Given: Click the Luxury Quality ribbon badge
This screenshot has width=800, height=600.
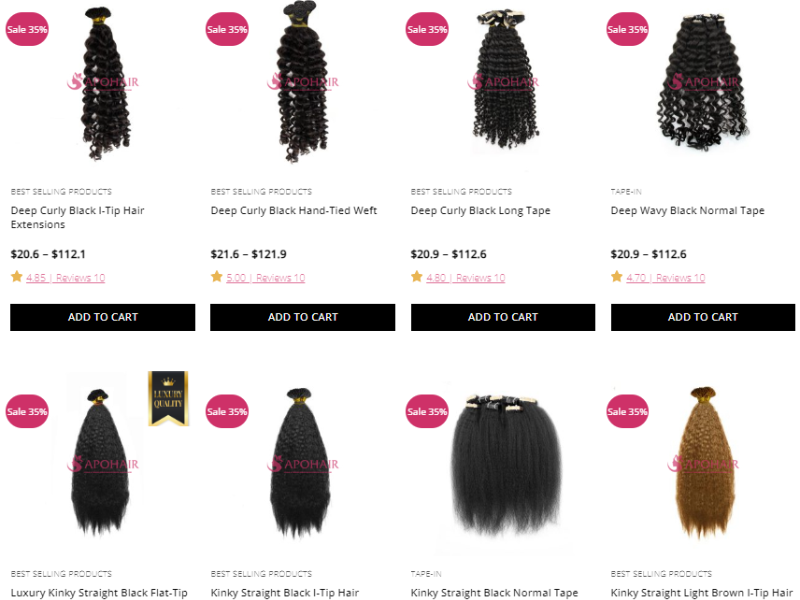Looking at the screenshot, I should (x=168, y=398).
